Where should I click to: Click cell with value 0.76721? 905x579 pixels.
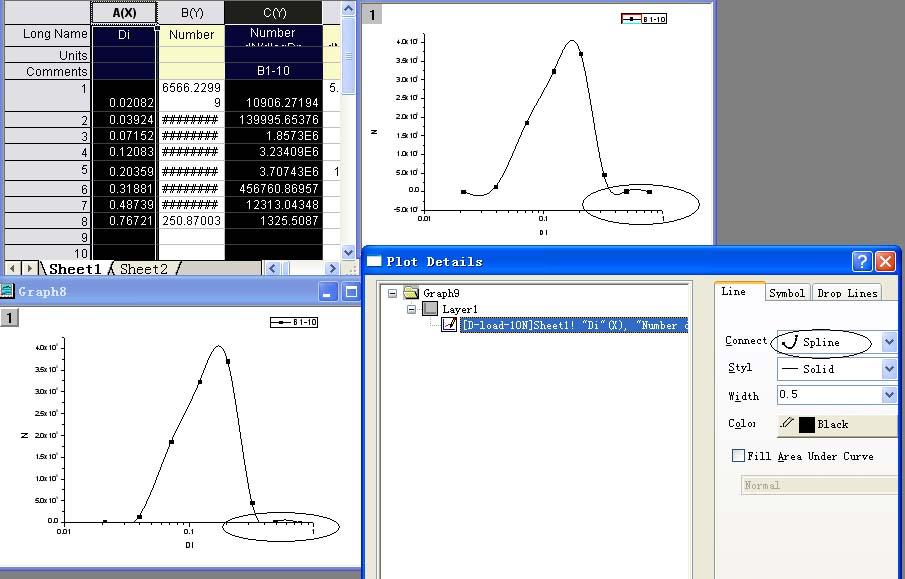click(124, 221)
